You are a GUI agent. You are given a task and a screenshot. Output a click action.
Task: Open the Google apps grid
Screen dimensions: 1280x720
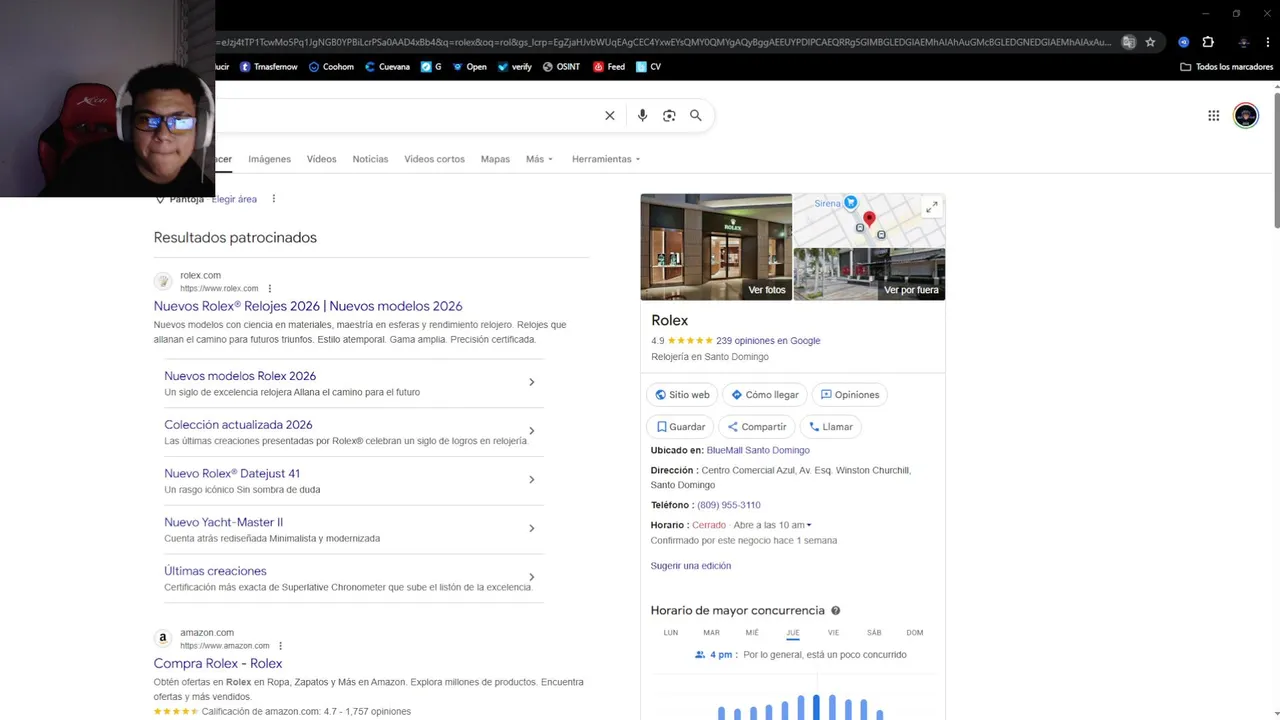1213,116
